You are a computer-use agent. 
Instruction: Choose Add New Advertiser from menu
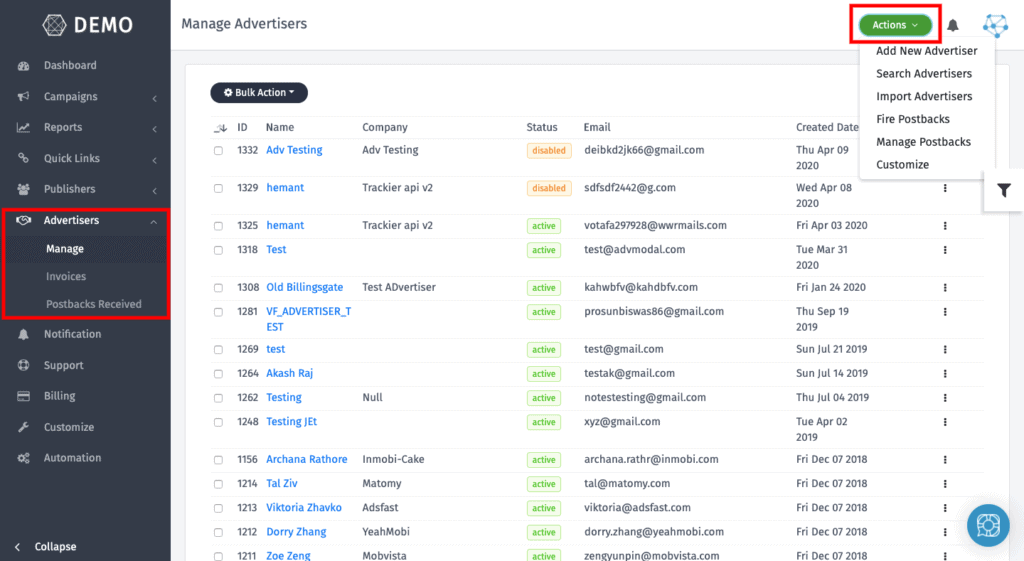pos(926,51)
